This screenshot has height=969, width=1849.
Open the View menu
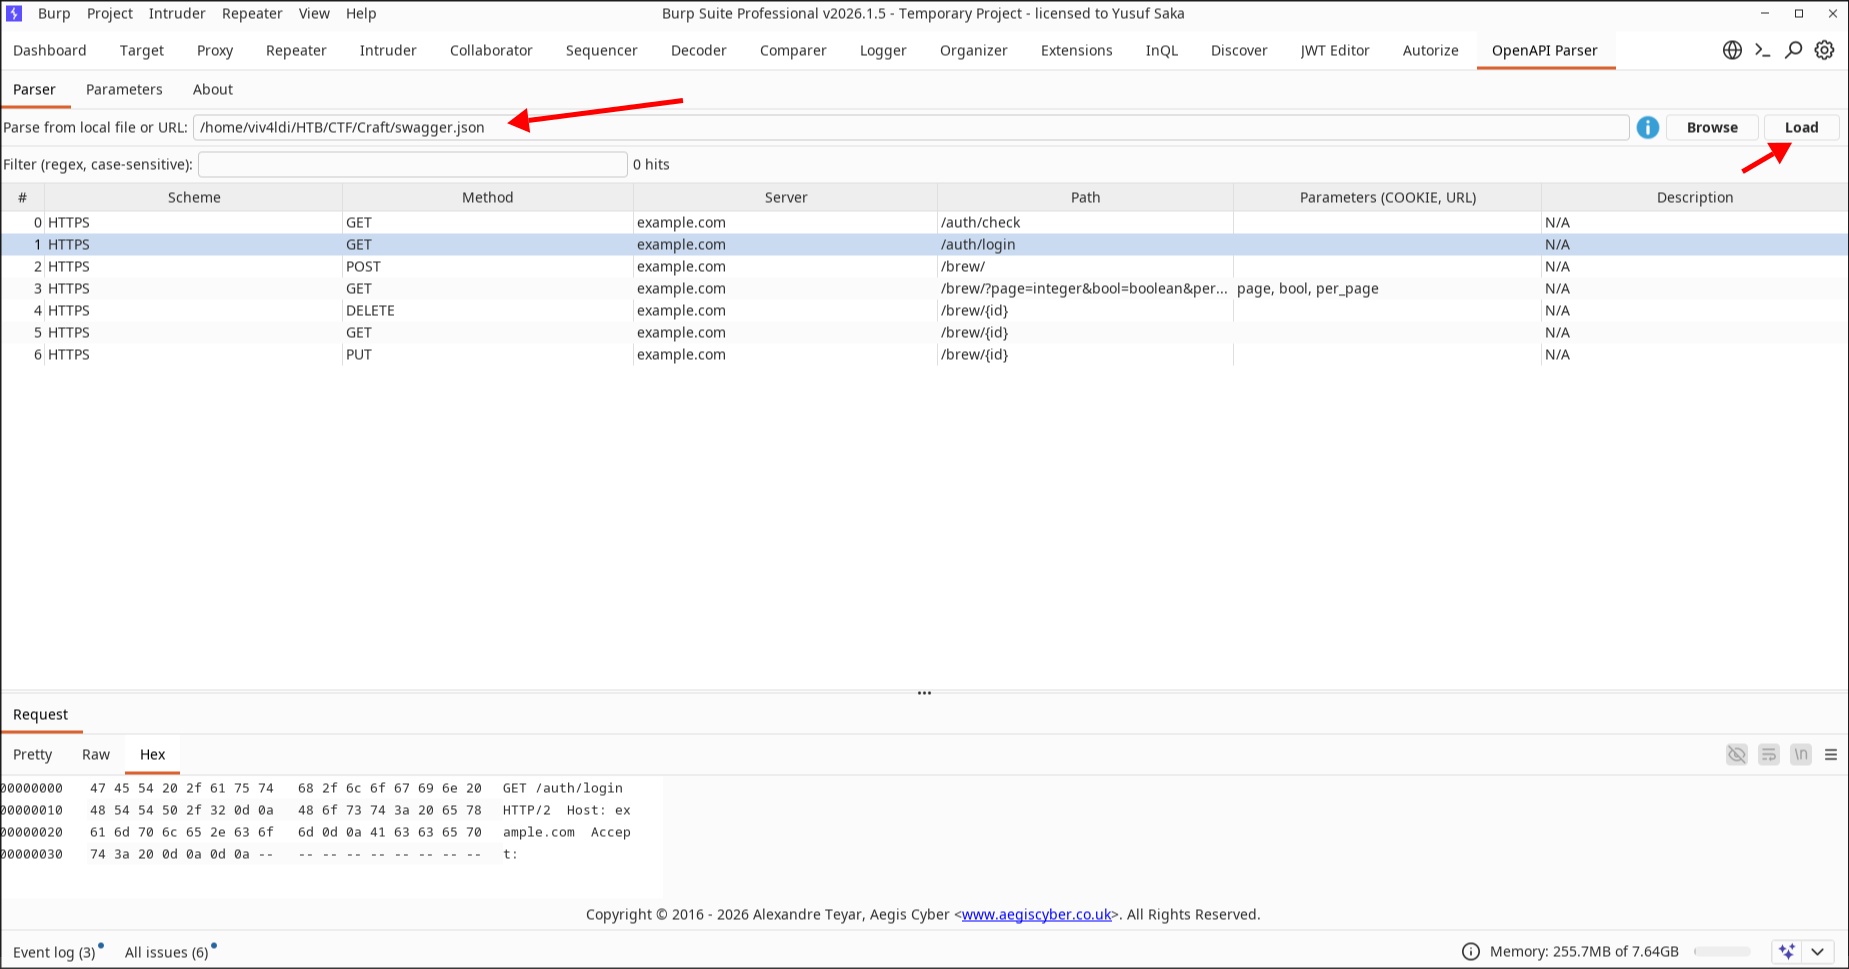(x=314, y=14)
